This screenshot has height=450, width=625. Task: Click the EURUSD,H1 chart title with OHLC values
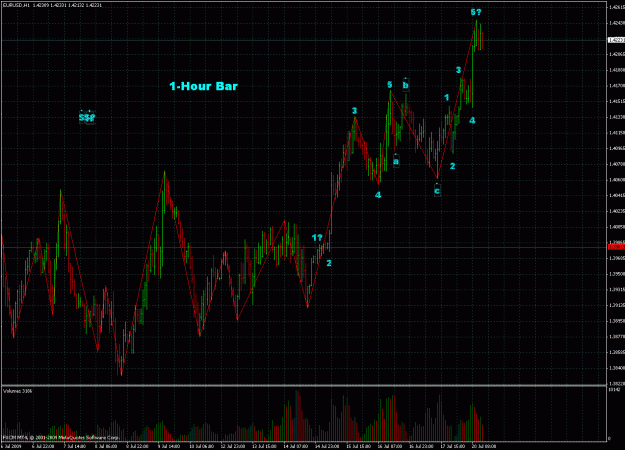pos(52,5)
